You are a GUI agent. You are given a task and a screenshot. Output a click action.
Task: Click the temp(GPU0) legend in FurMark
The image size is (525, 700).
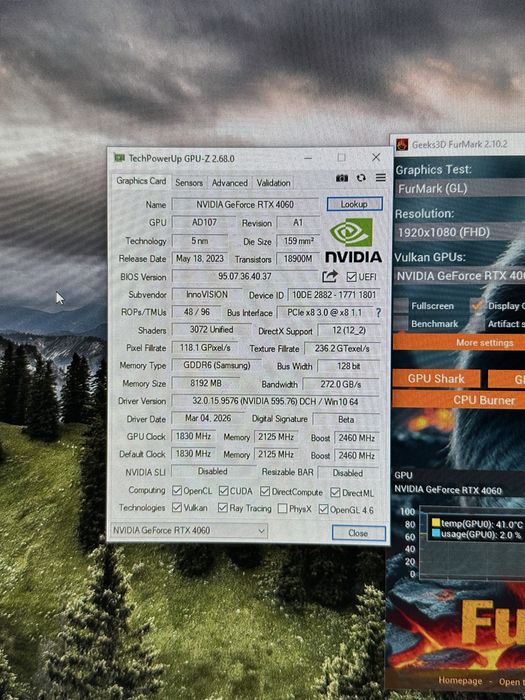point(477,524)
